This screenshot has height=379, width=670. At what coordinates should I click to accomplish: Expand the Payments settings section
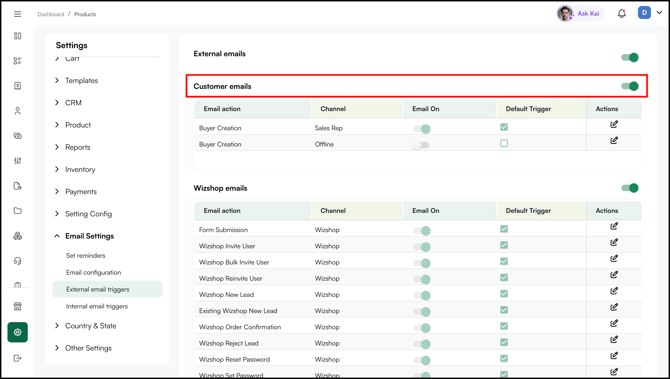pyautogui.click(x=76, y=191)
